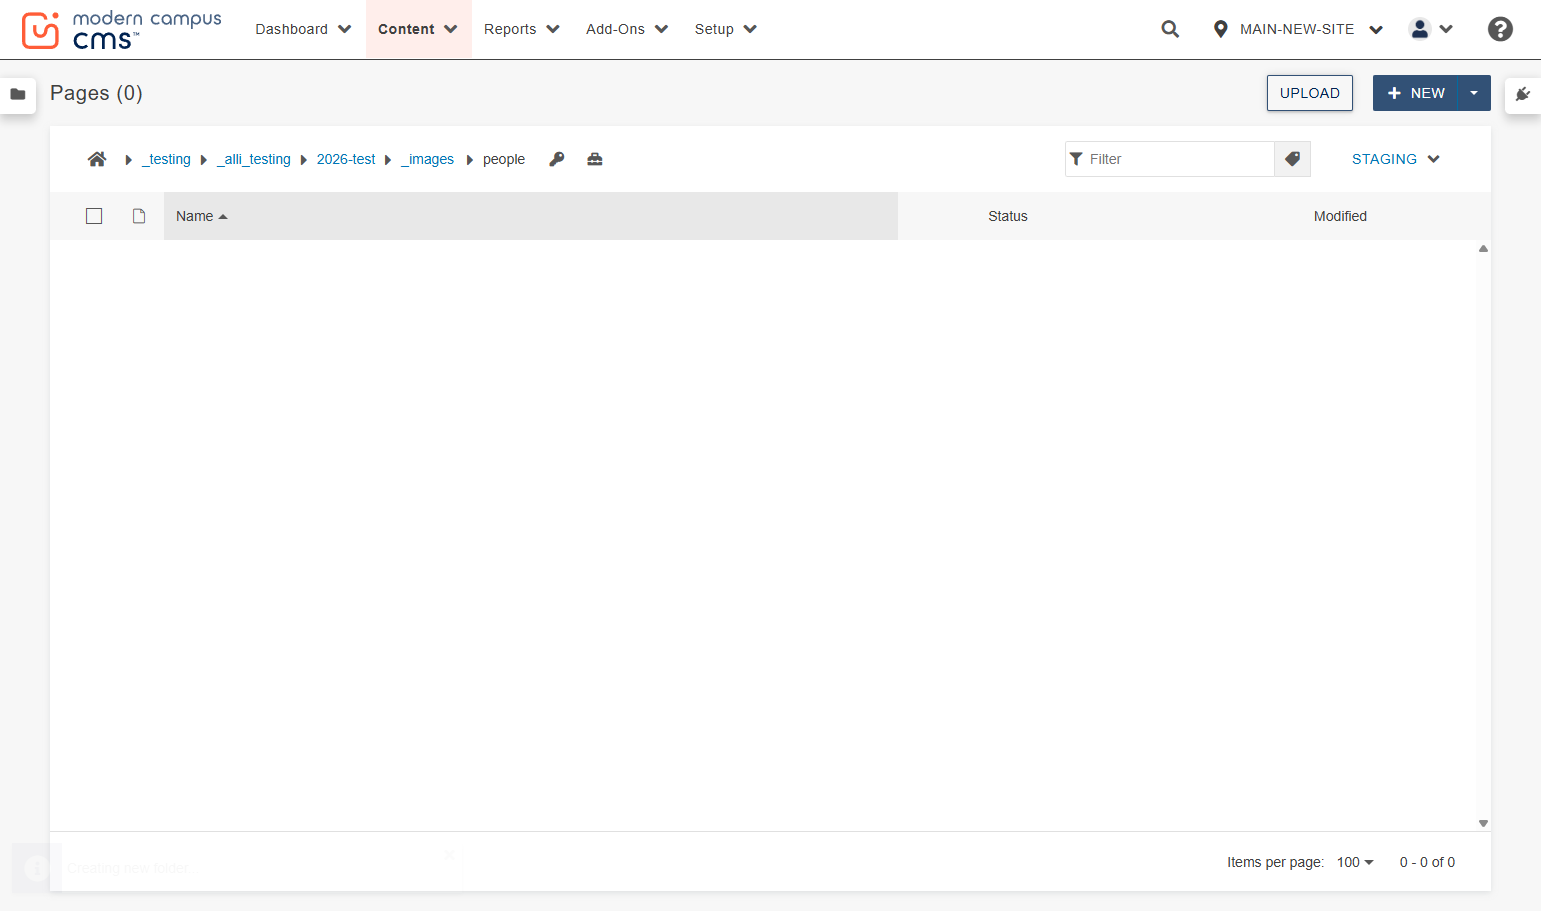Open the help question mark icon

(1500, 29)
